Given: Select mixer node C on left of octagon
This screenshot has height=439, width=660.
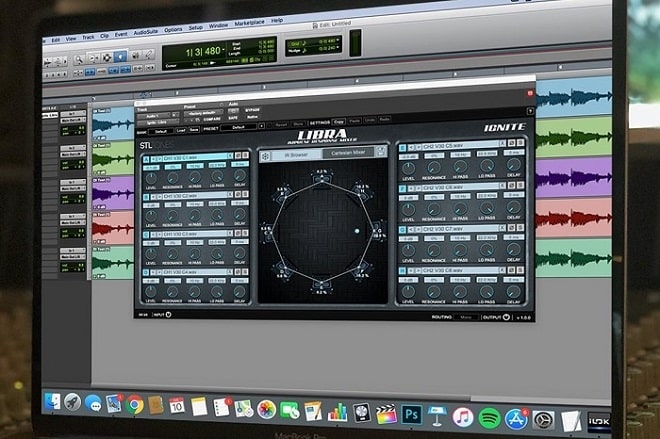Looking at the screenshot, I should 268,232.
